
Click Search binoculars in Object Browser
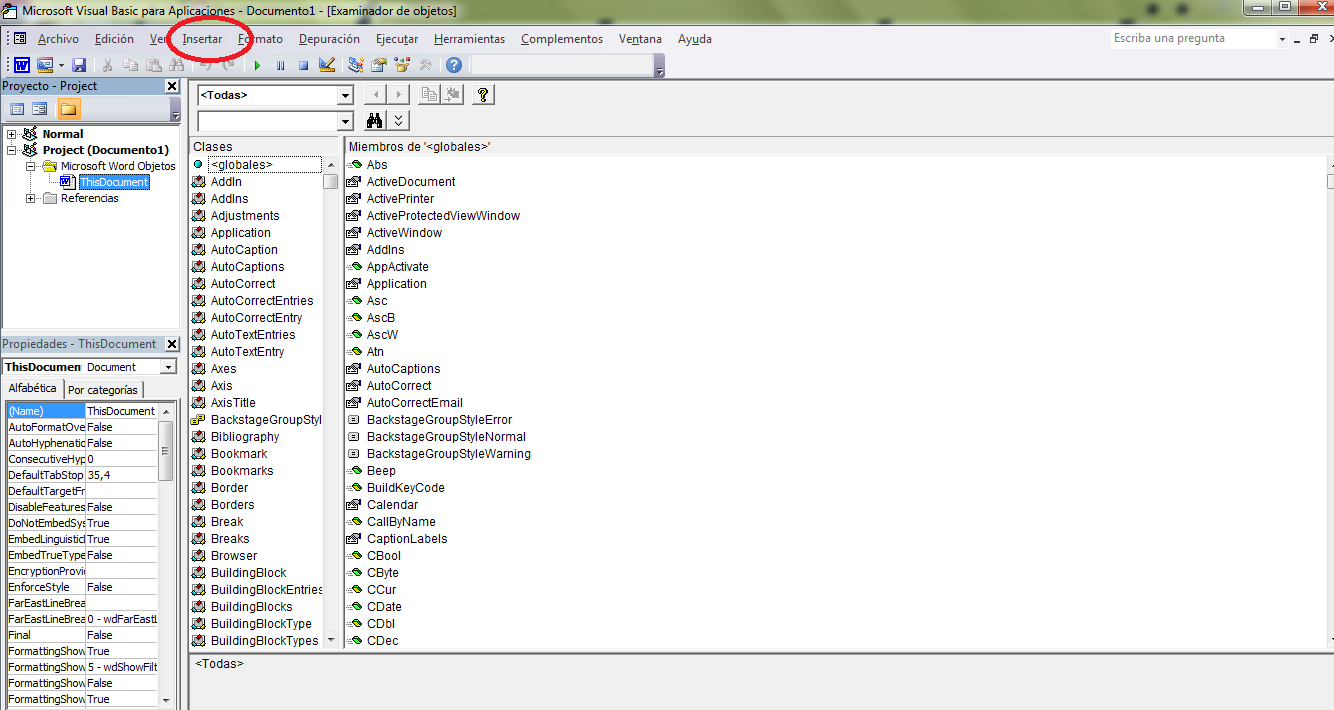pyautogui.click(x=375, y=121)
